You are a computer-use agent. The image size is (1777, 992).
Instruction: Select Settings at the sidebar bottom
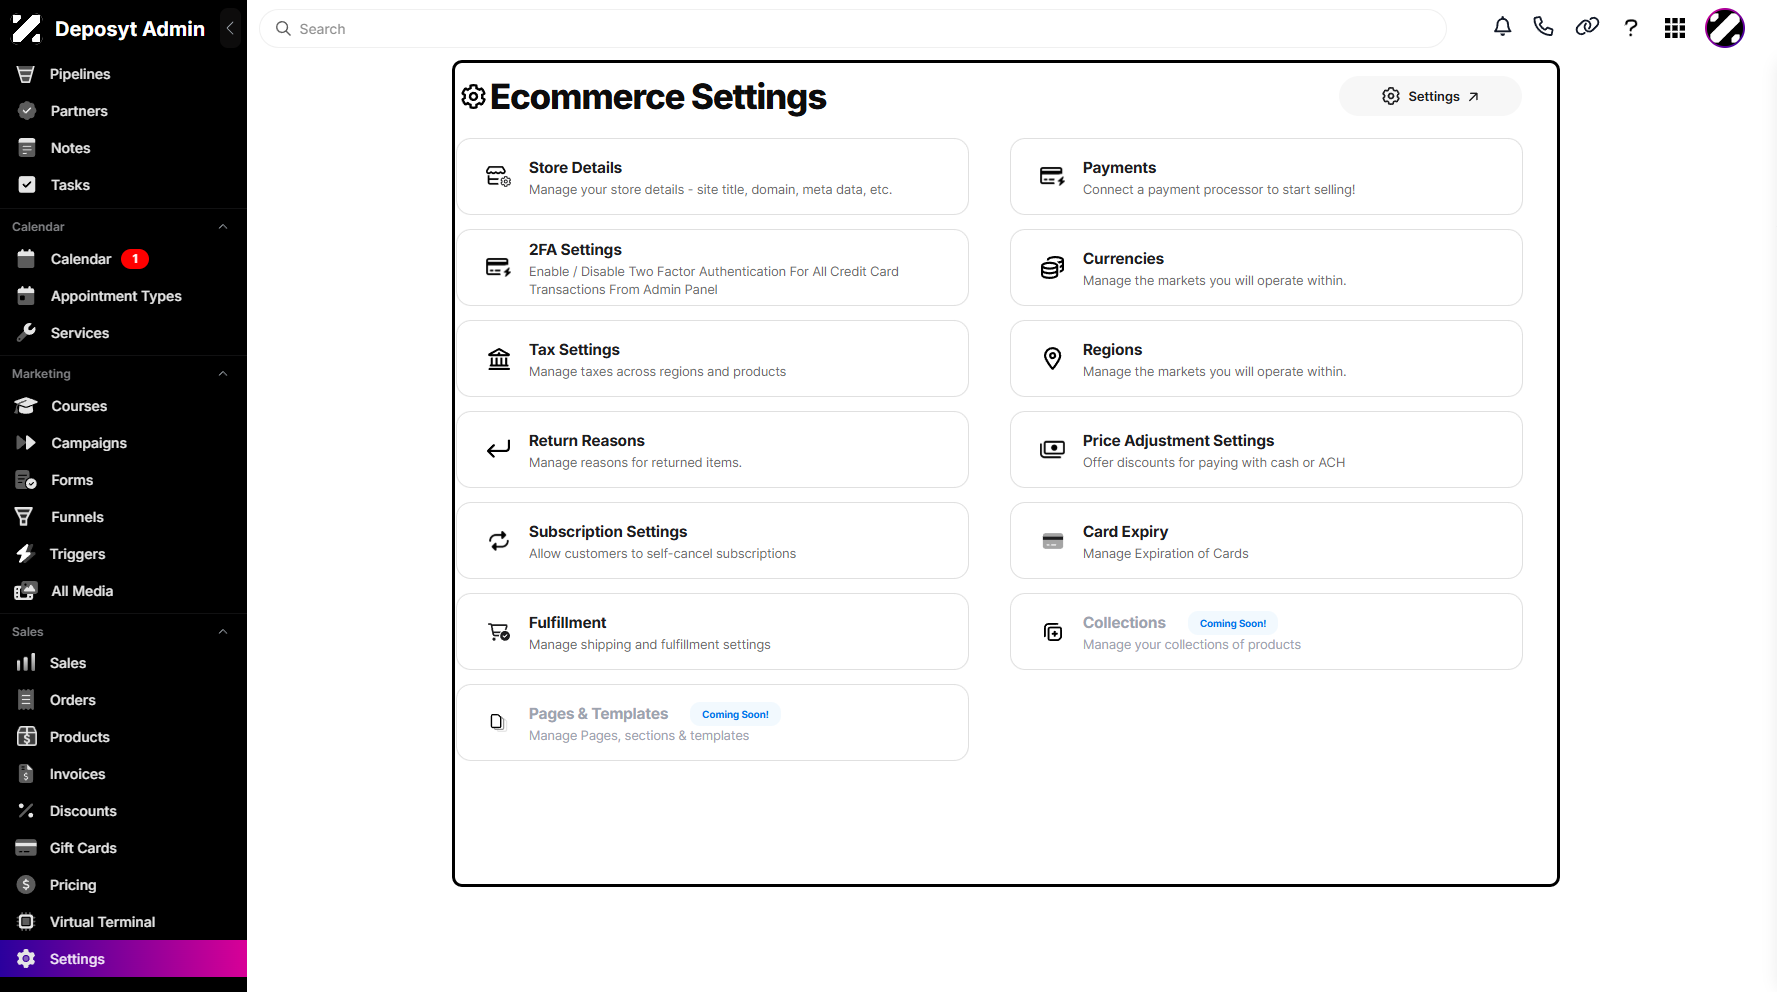click(123, 959)
